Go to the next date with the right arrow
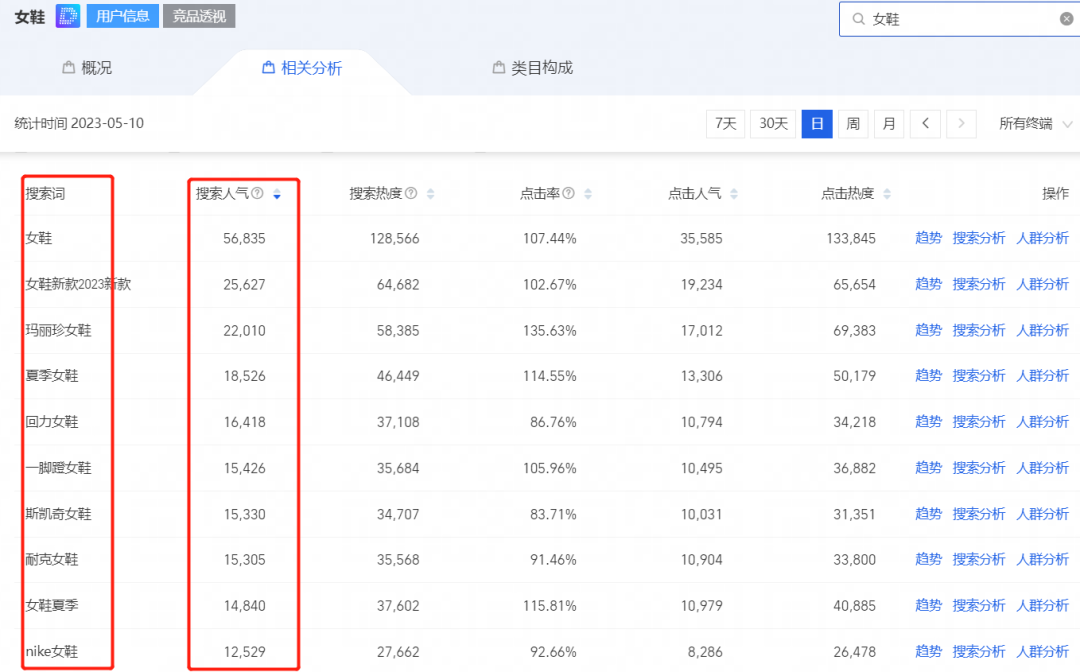Viewport: 1080px width, 672px height. click(x=961, y=124)
